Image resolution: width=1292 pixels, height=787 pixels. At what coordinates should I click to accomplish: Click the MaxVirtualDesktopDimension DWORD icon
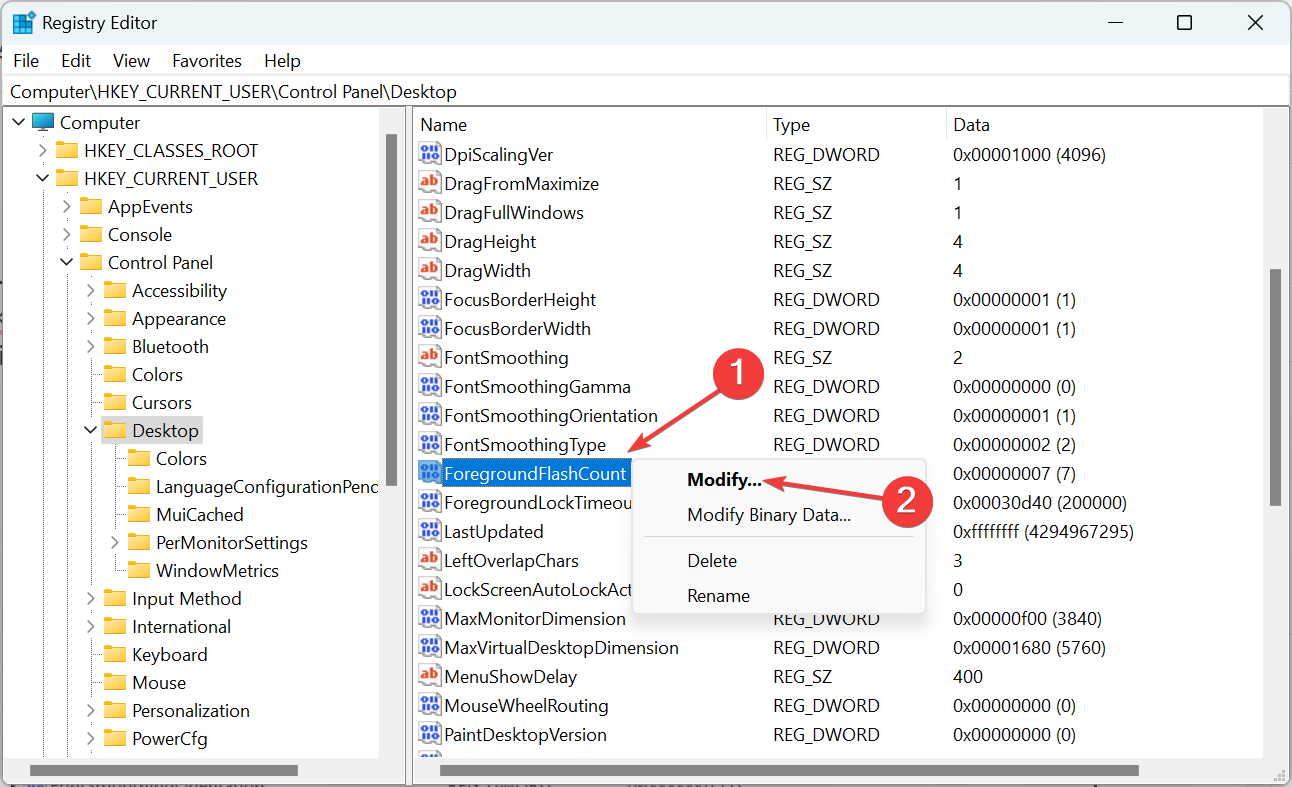[429, 648]
